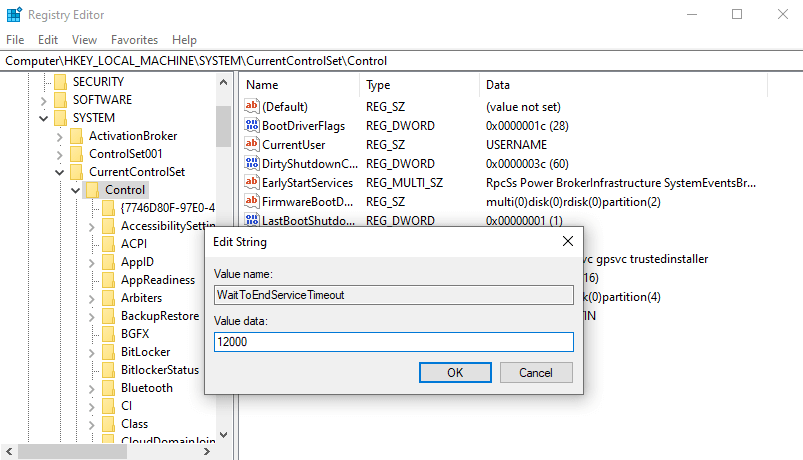803x460 pixels.
Task: Click the 0x0000001c (28) data cell
Action: point(527,126)
